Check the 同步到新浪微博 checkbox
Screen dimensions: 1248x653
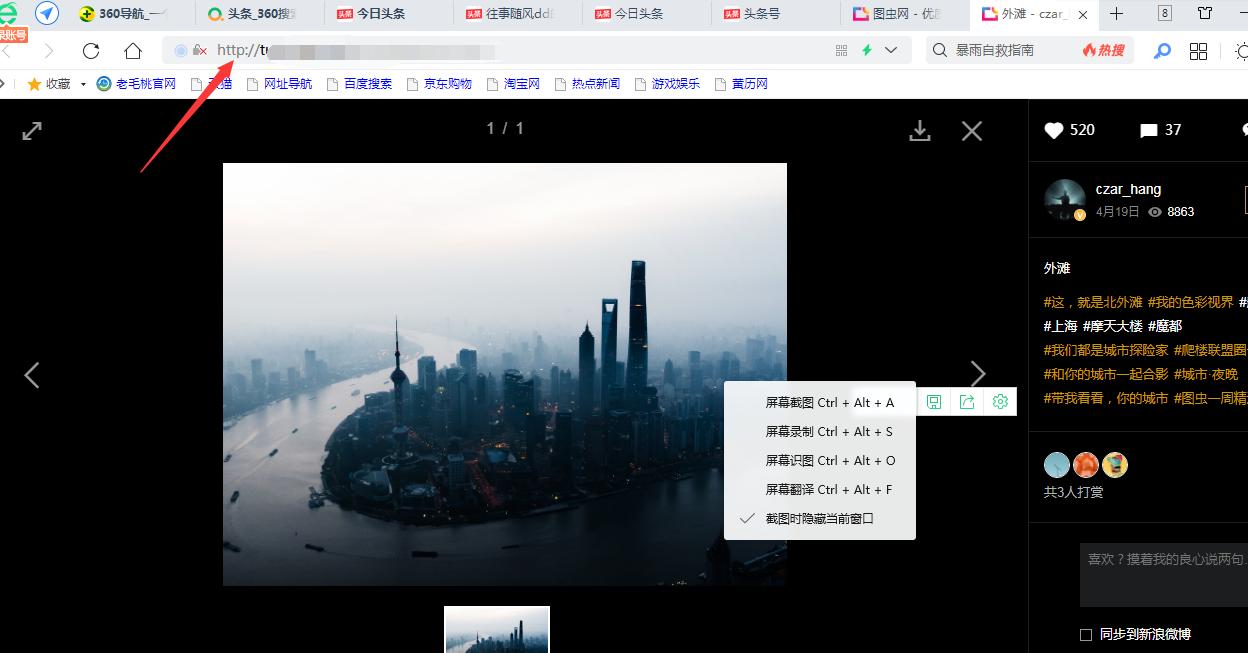(x=1085, y=634)
